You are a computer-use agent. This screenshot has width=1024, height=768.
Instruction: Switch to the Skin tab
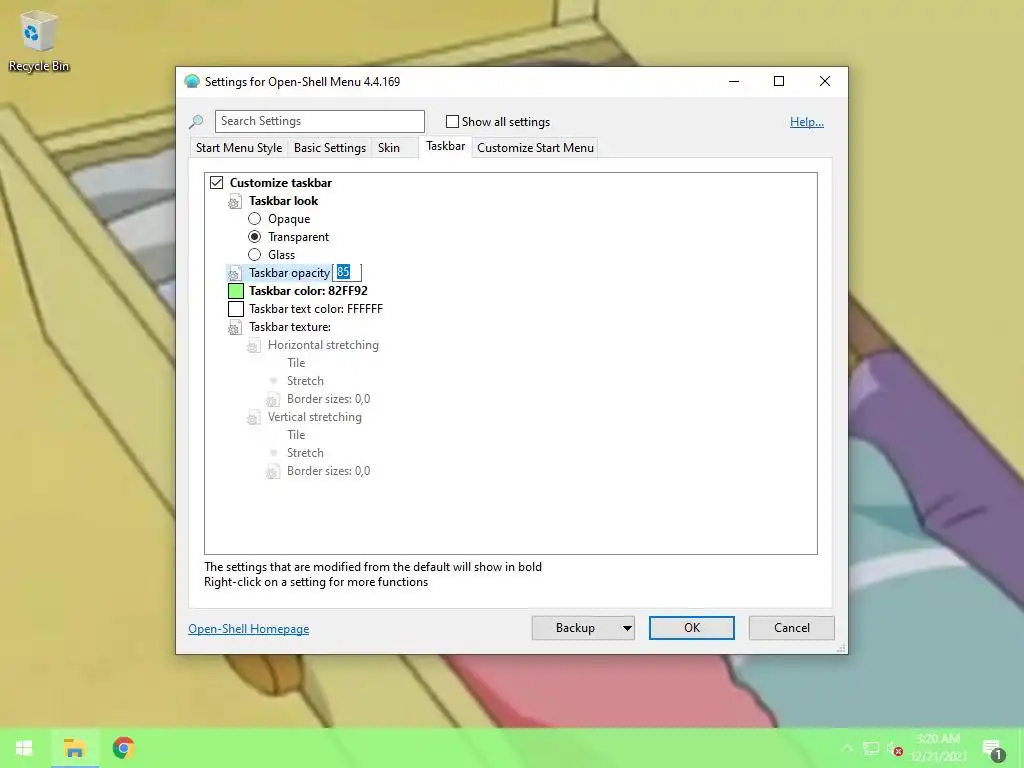[389, 148]
